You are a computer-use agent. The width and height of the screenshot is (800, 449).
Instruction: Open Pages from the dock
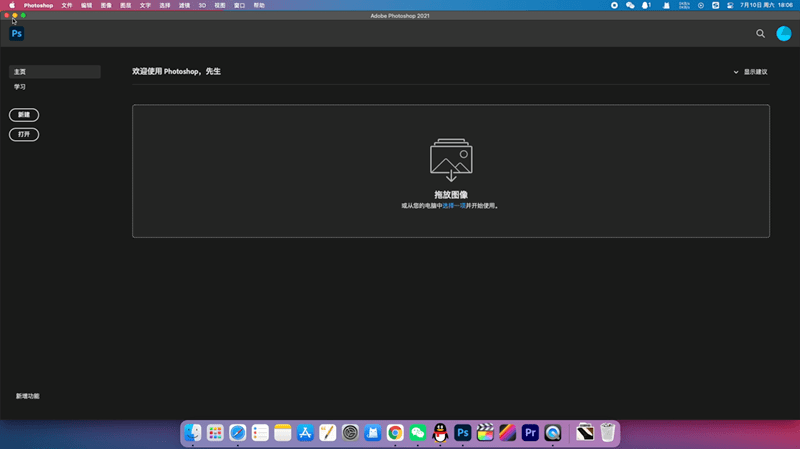click(328, 433)
